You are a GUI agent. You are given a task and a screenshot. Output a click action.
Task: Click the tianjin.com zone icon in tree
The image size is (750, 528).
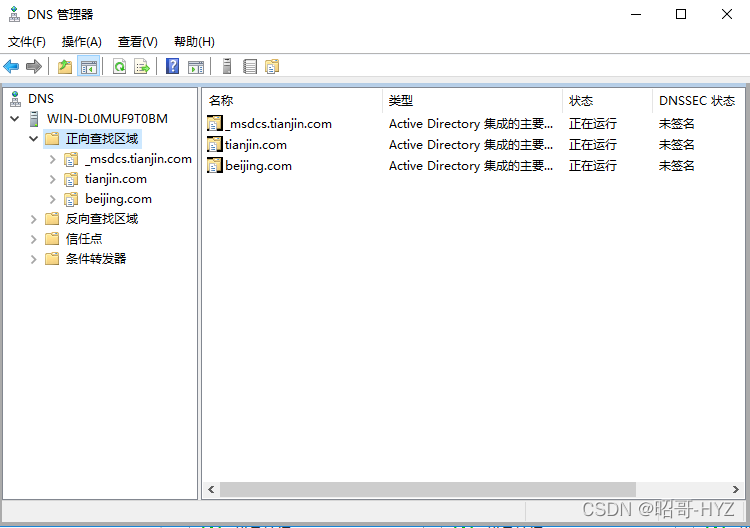[x=71, y=179]
